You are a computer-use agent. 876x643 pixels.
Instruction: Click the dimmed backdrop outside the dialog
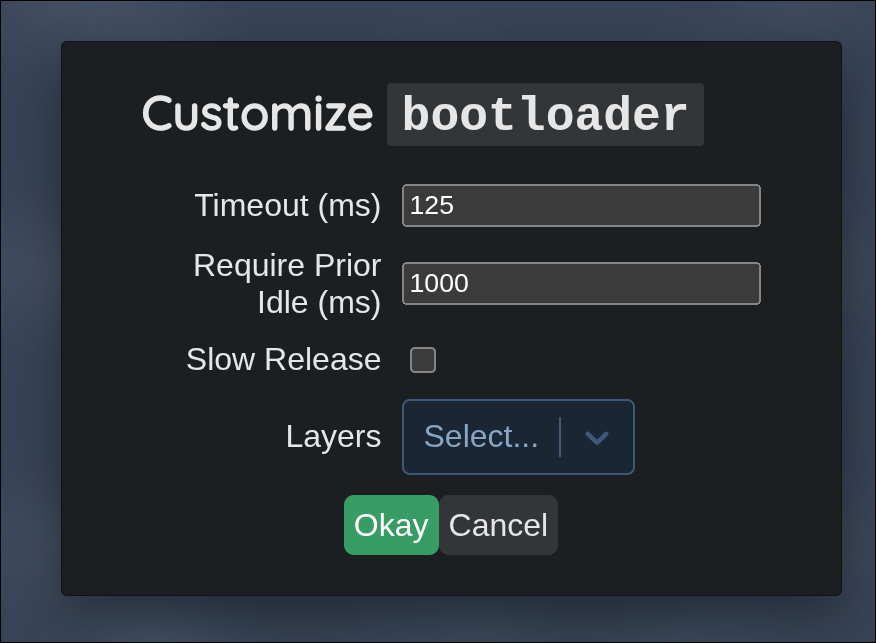[x=30, y=320]
